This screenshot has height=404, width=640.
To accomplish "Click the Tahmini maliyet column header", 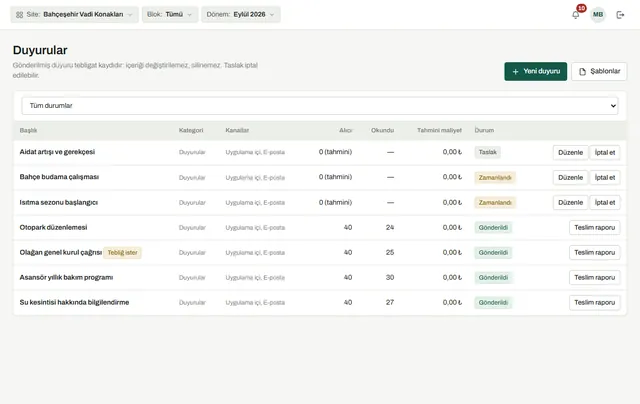I will [x=439, y=130].
